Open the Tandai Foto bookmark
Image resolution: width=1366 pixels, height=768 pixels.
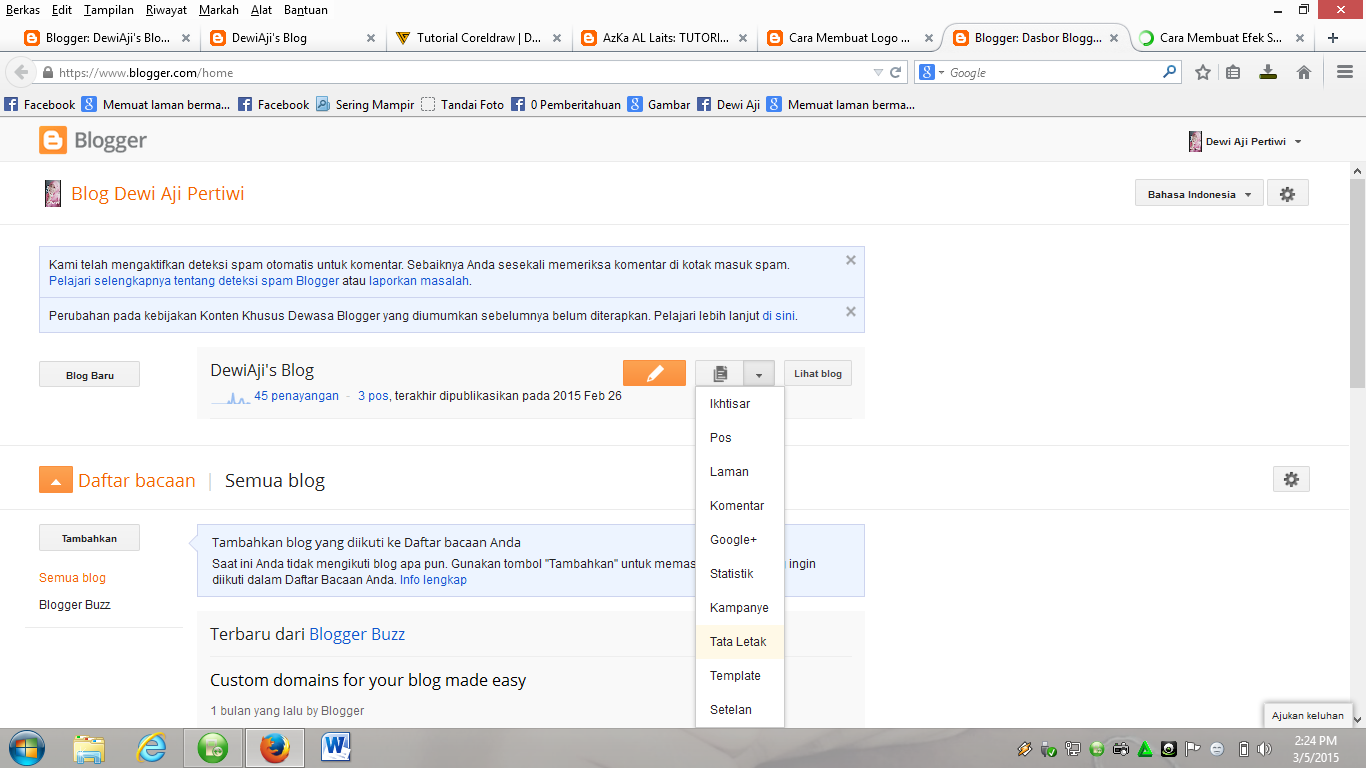point(463,104)
